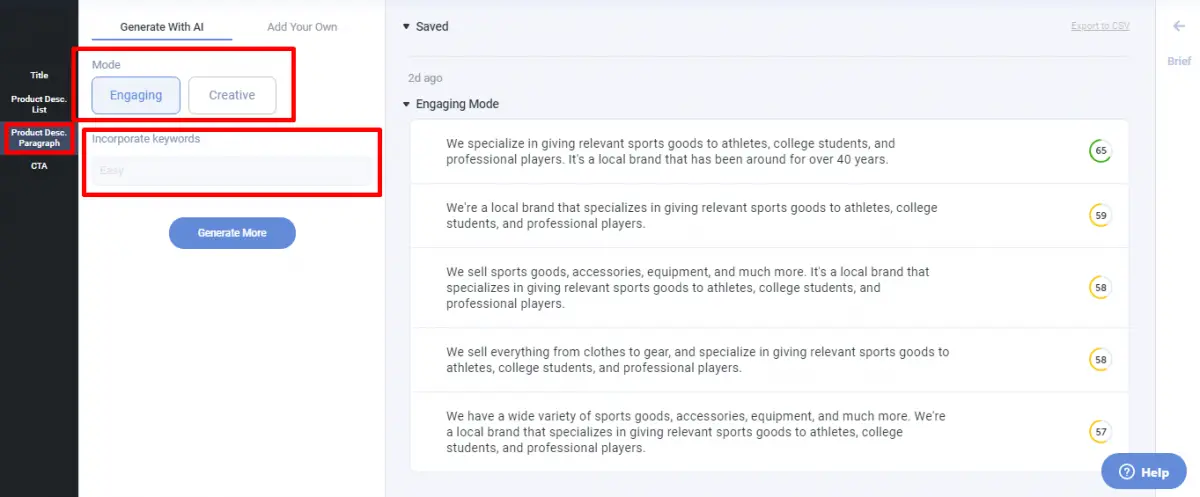Open Title in left sidebar
The width and height of the screenshot is (1200, 497).
39,75
